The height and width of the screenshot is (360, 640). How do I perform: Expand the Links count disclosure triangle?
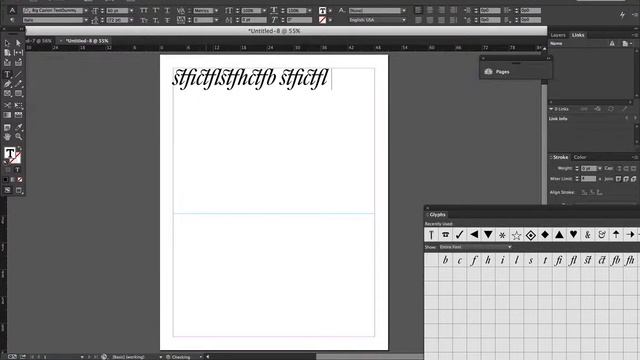click(551, 109)
